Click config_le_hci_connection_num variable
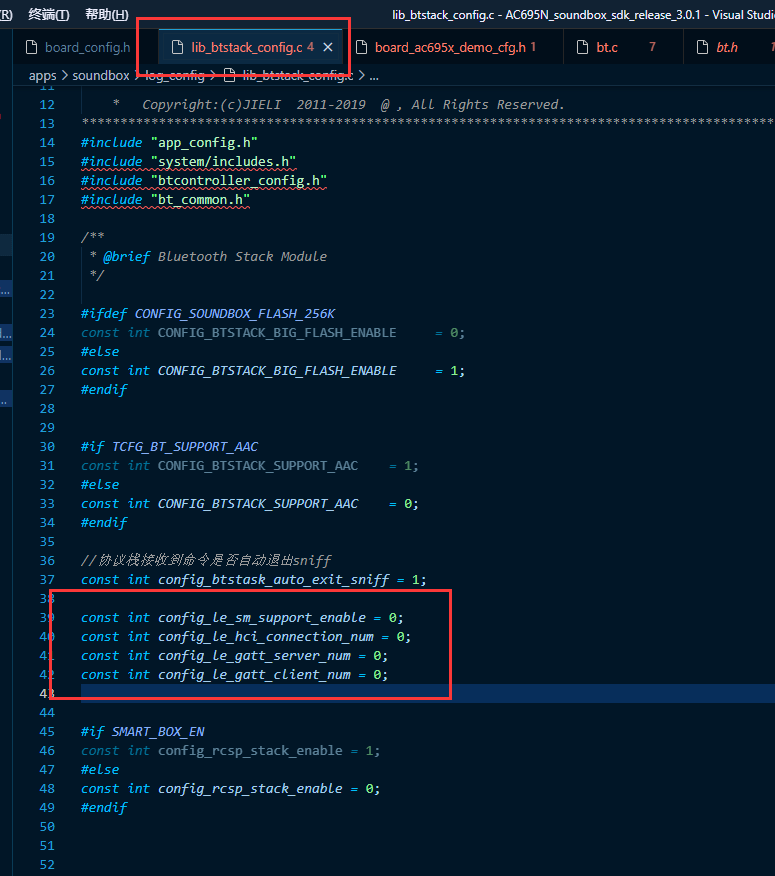 pos(265,636)
